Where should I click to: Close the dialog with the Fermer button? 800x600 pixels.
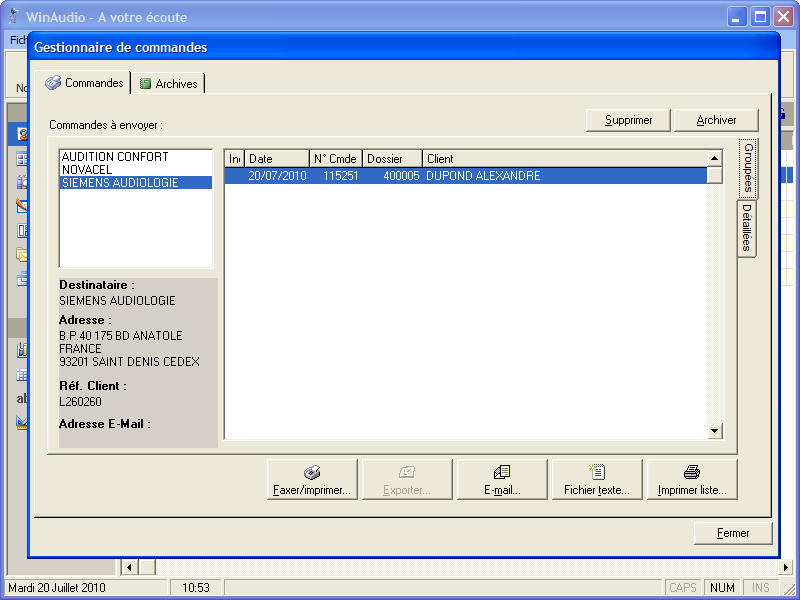(x=733, y=533)
